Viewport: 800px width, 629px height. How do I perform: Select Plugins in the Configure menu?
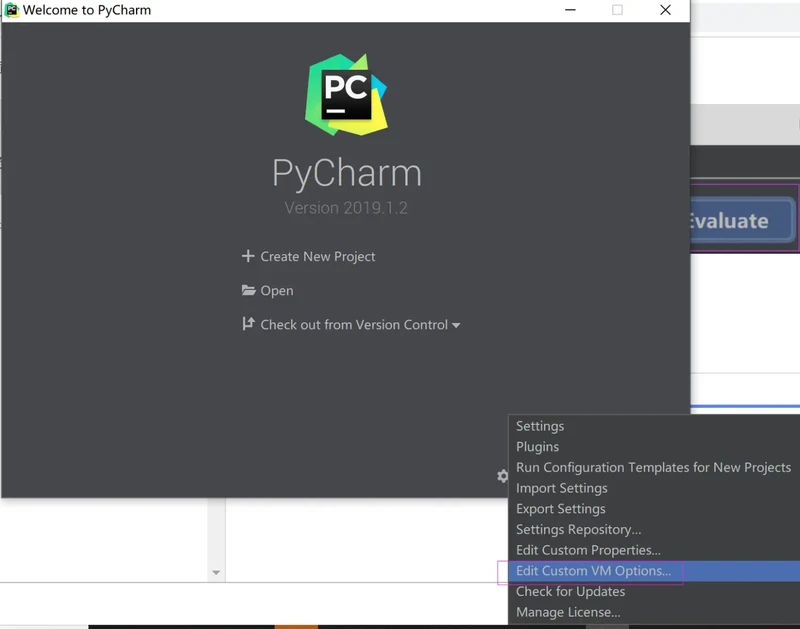(537, 447)
